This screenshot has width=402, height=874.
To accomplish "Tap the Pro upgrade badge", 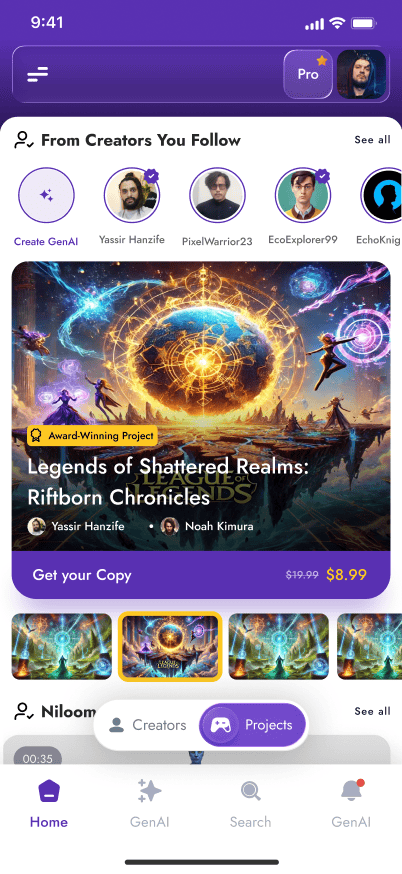I will (308, 74).
